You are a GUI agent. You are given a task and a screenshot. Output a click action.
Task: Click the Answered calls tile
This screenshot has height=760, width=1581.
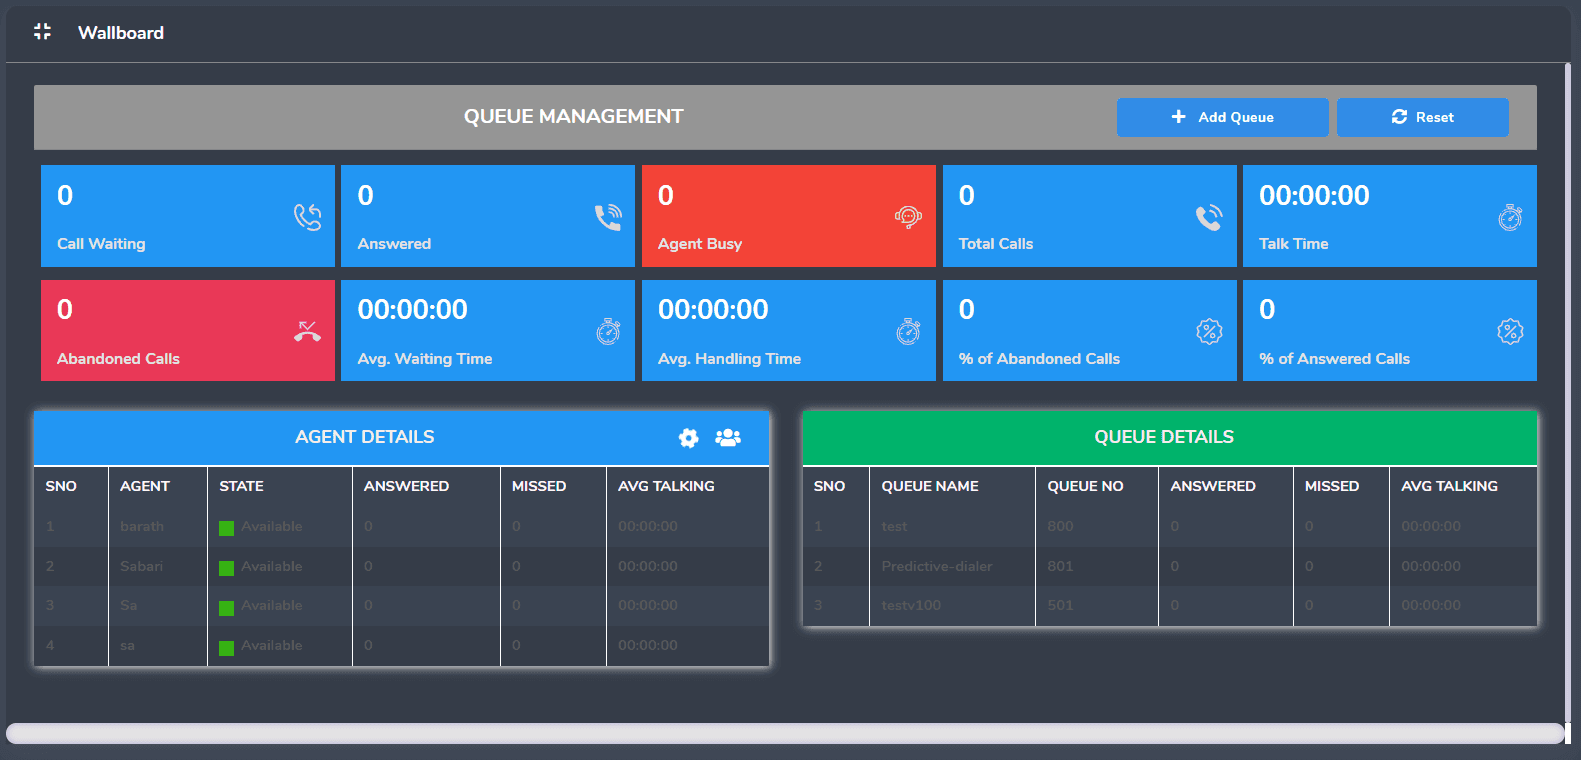tap(488, 216)
